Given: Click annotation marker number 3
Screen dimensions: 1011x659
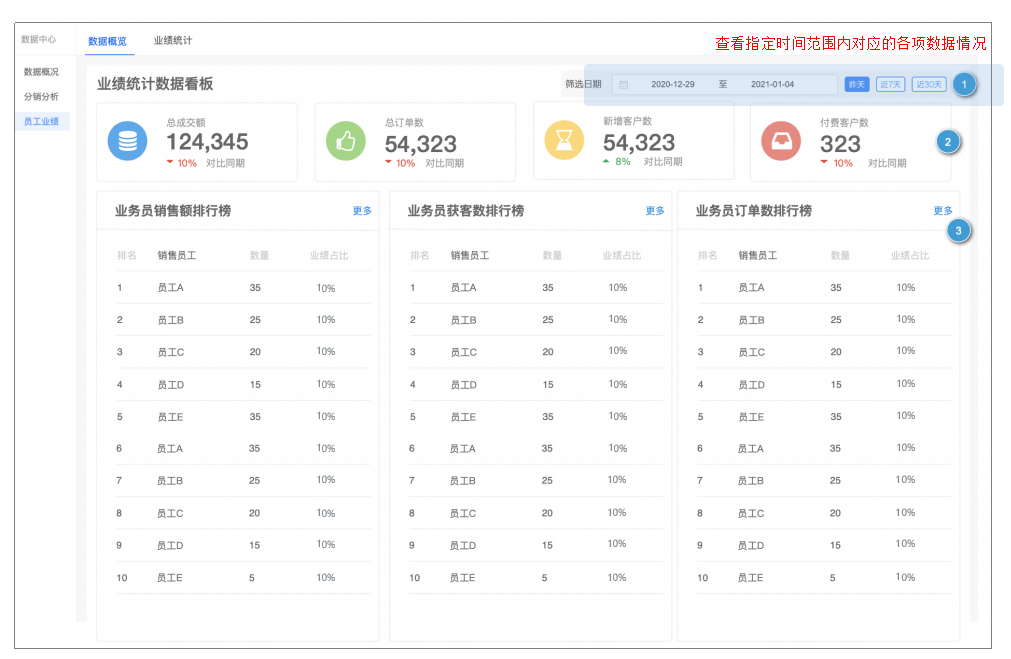Looking at the screenshot, I should point(958,231).
